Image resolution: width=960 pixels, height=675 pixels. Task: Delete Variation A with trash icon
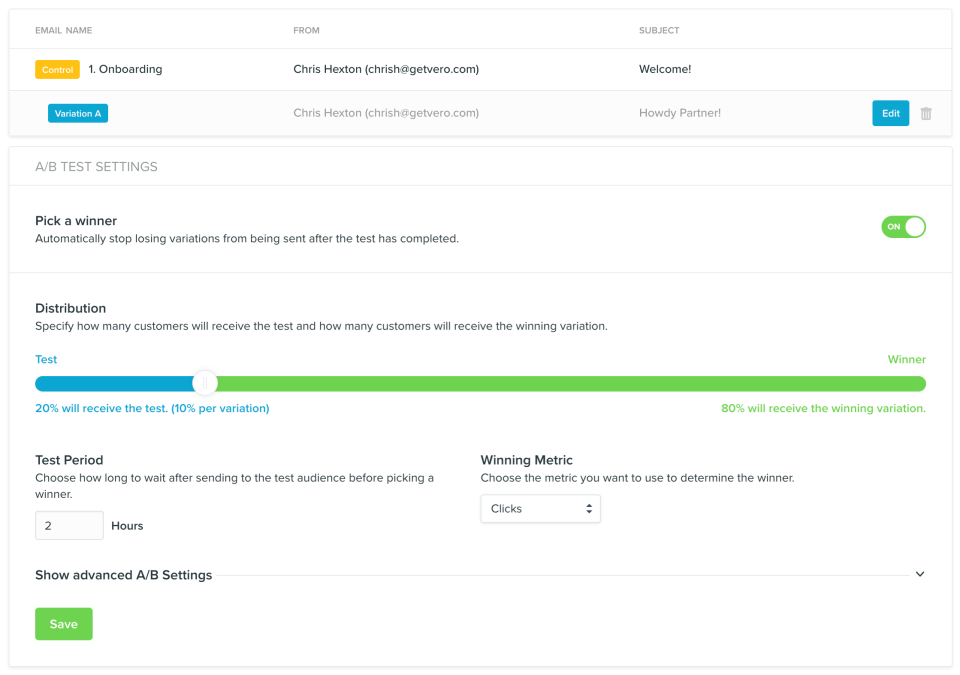(925, 114)
